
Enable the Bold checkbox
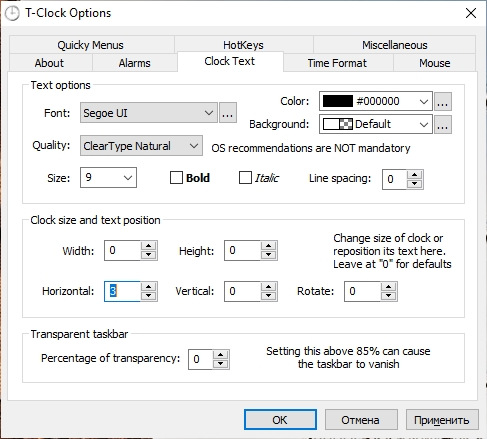pyautogui.click(x=176, y=178)
